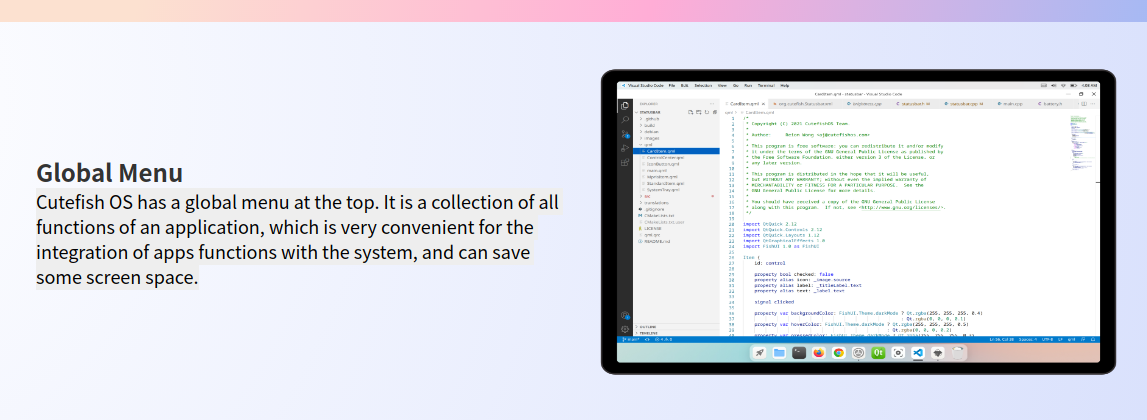Open the Help menu
This screenshot has height=420, width=1147.
pyautogui.click(x=785, y=86)
